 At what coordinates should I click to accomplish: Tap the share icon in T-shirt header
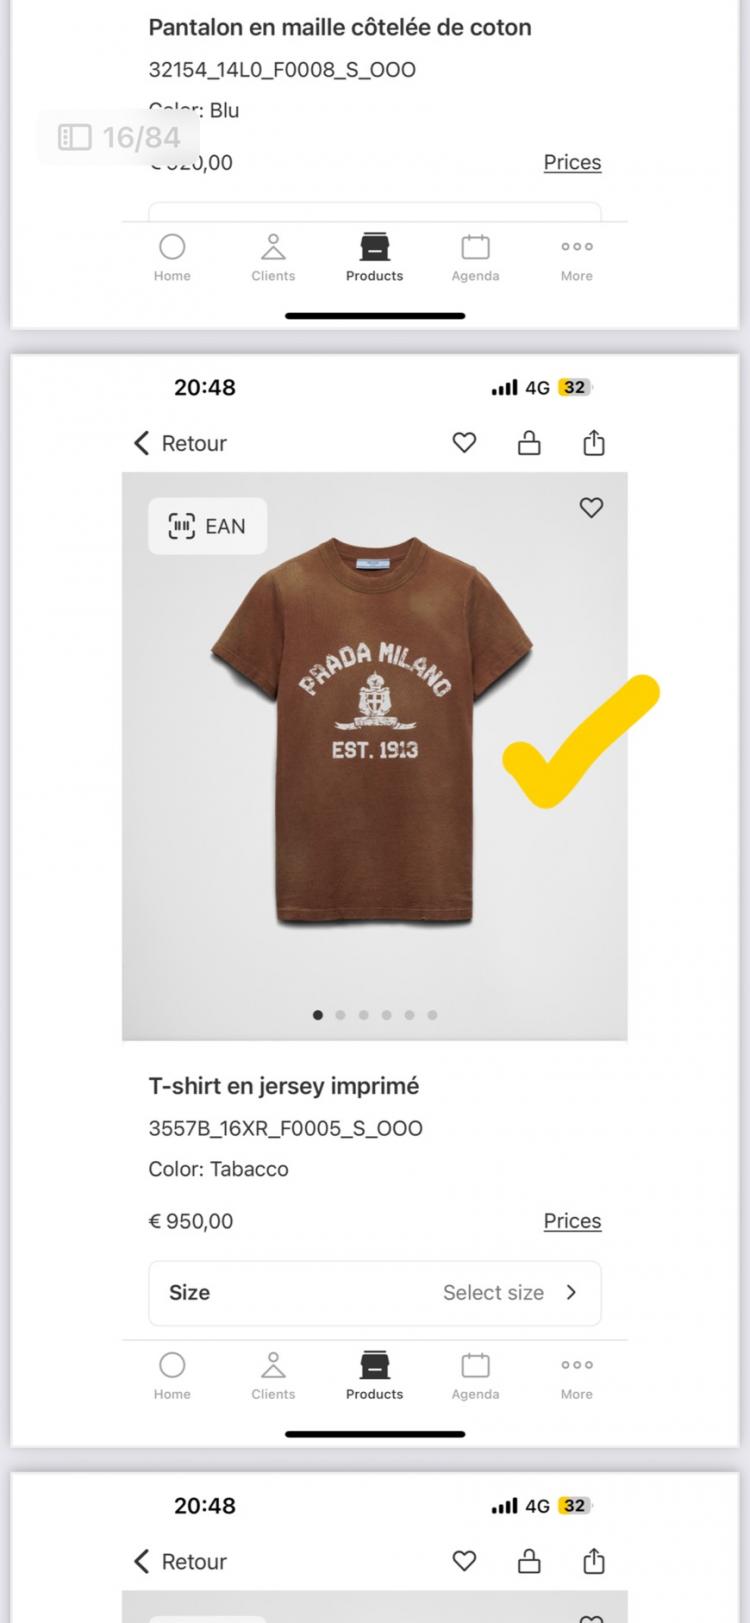tap(594, 443)
